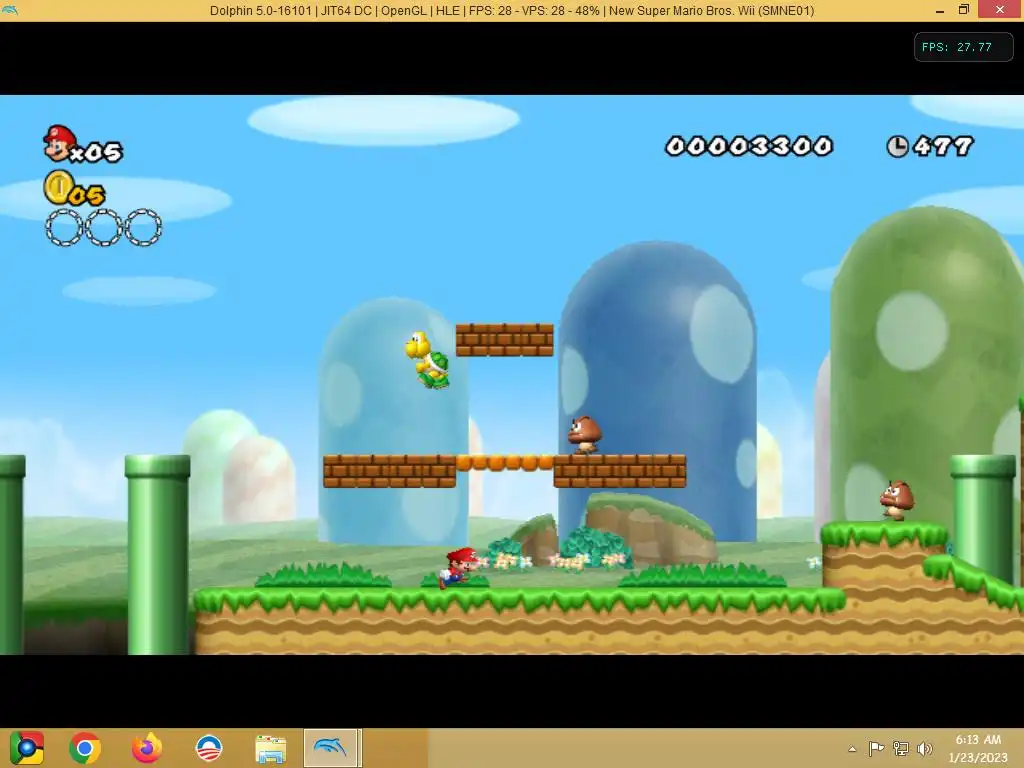
Task: Click the timer clock icon
Action: pyautogui.click(x=897, y=146)
